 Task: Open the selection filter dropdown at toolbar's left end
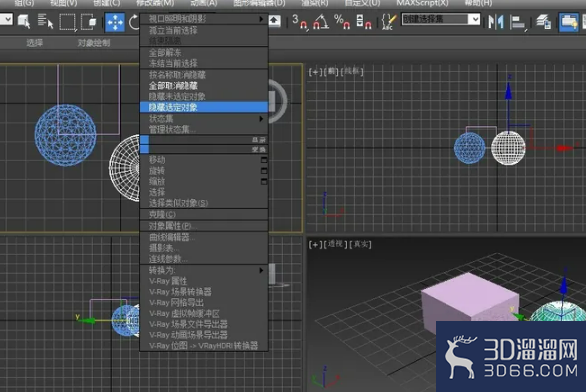pos(6,19)
